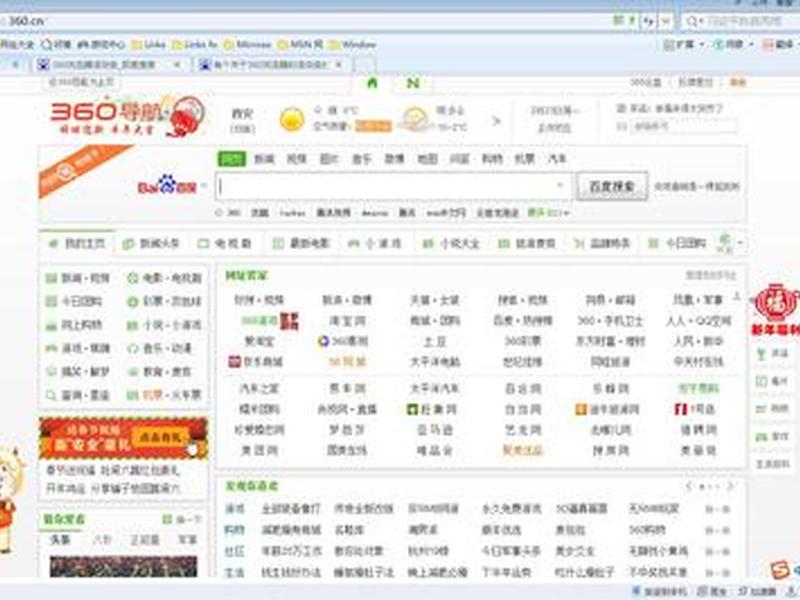Go to next page in bottom links section
This screenshot has height=600, width=800.
click(x=730, y=486)
